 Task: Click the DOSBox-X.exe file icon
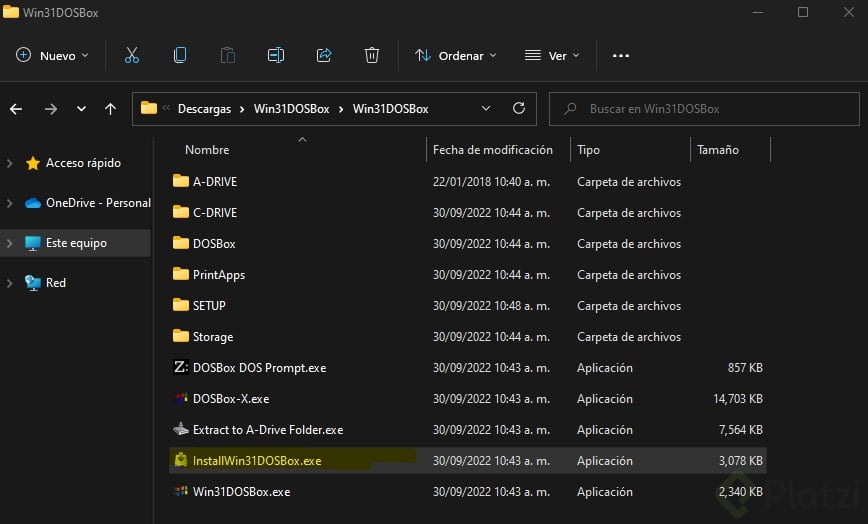click(180, 398)
